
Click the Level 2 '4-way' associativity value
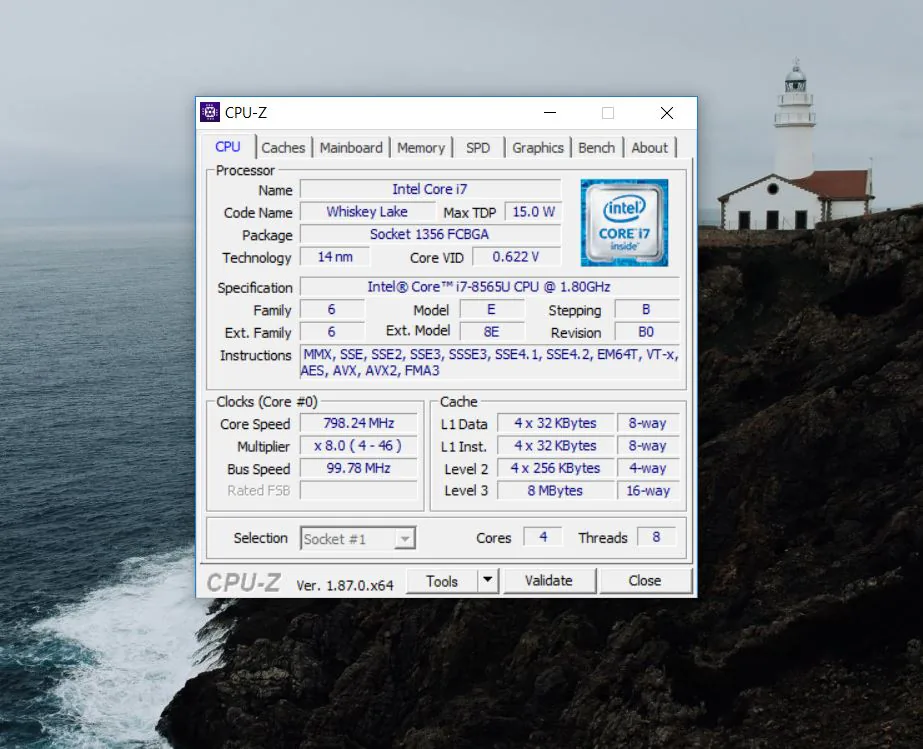pos(648,468)
